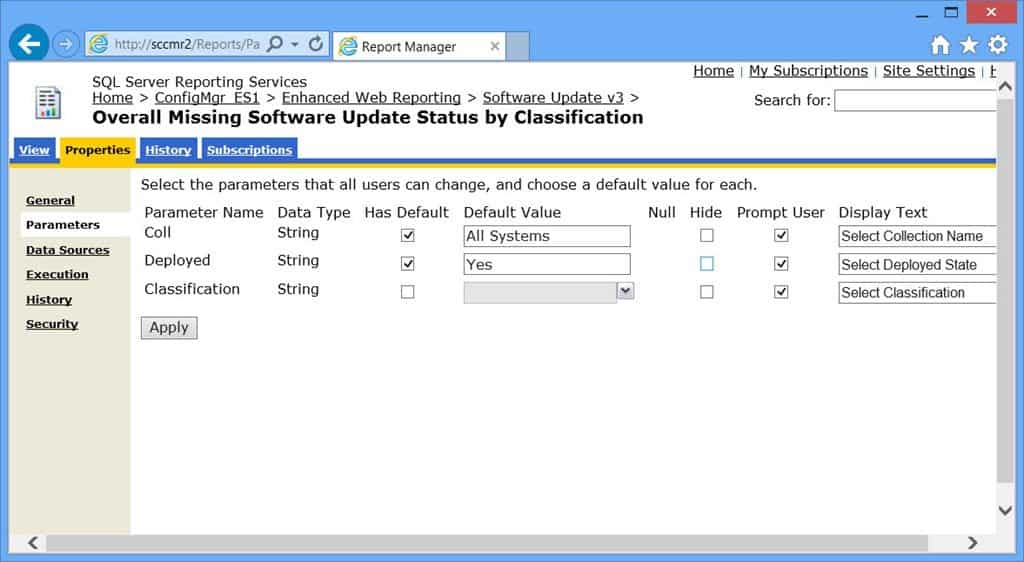
Task: Close the browser window
Action: click(991, 12)
